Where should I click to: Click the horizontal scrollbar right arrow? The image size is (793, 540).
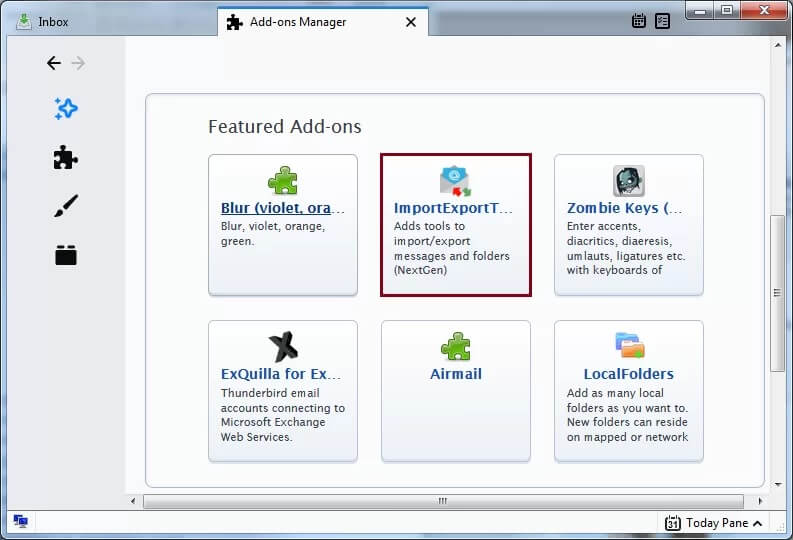click(760, 501)
